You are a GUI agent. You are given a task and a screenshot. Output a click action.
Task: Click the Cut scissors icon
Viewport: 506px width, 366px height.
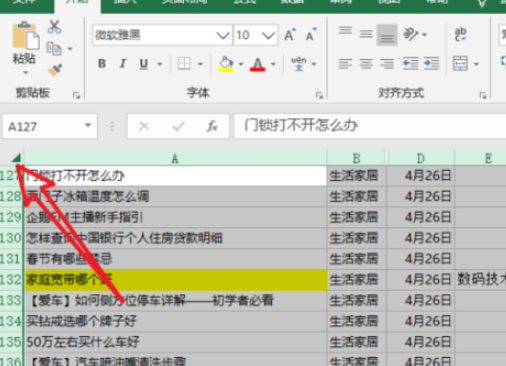(x=54, y=27)
